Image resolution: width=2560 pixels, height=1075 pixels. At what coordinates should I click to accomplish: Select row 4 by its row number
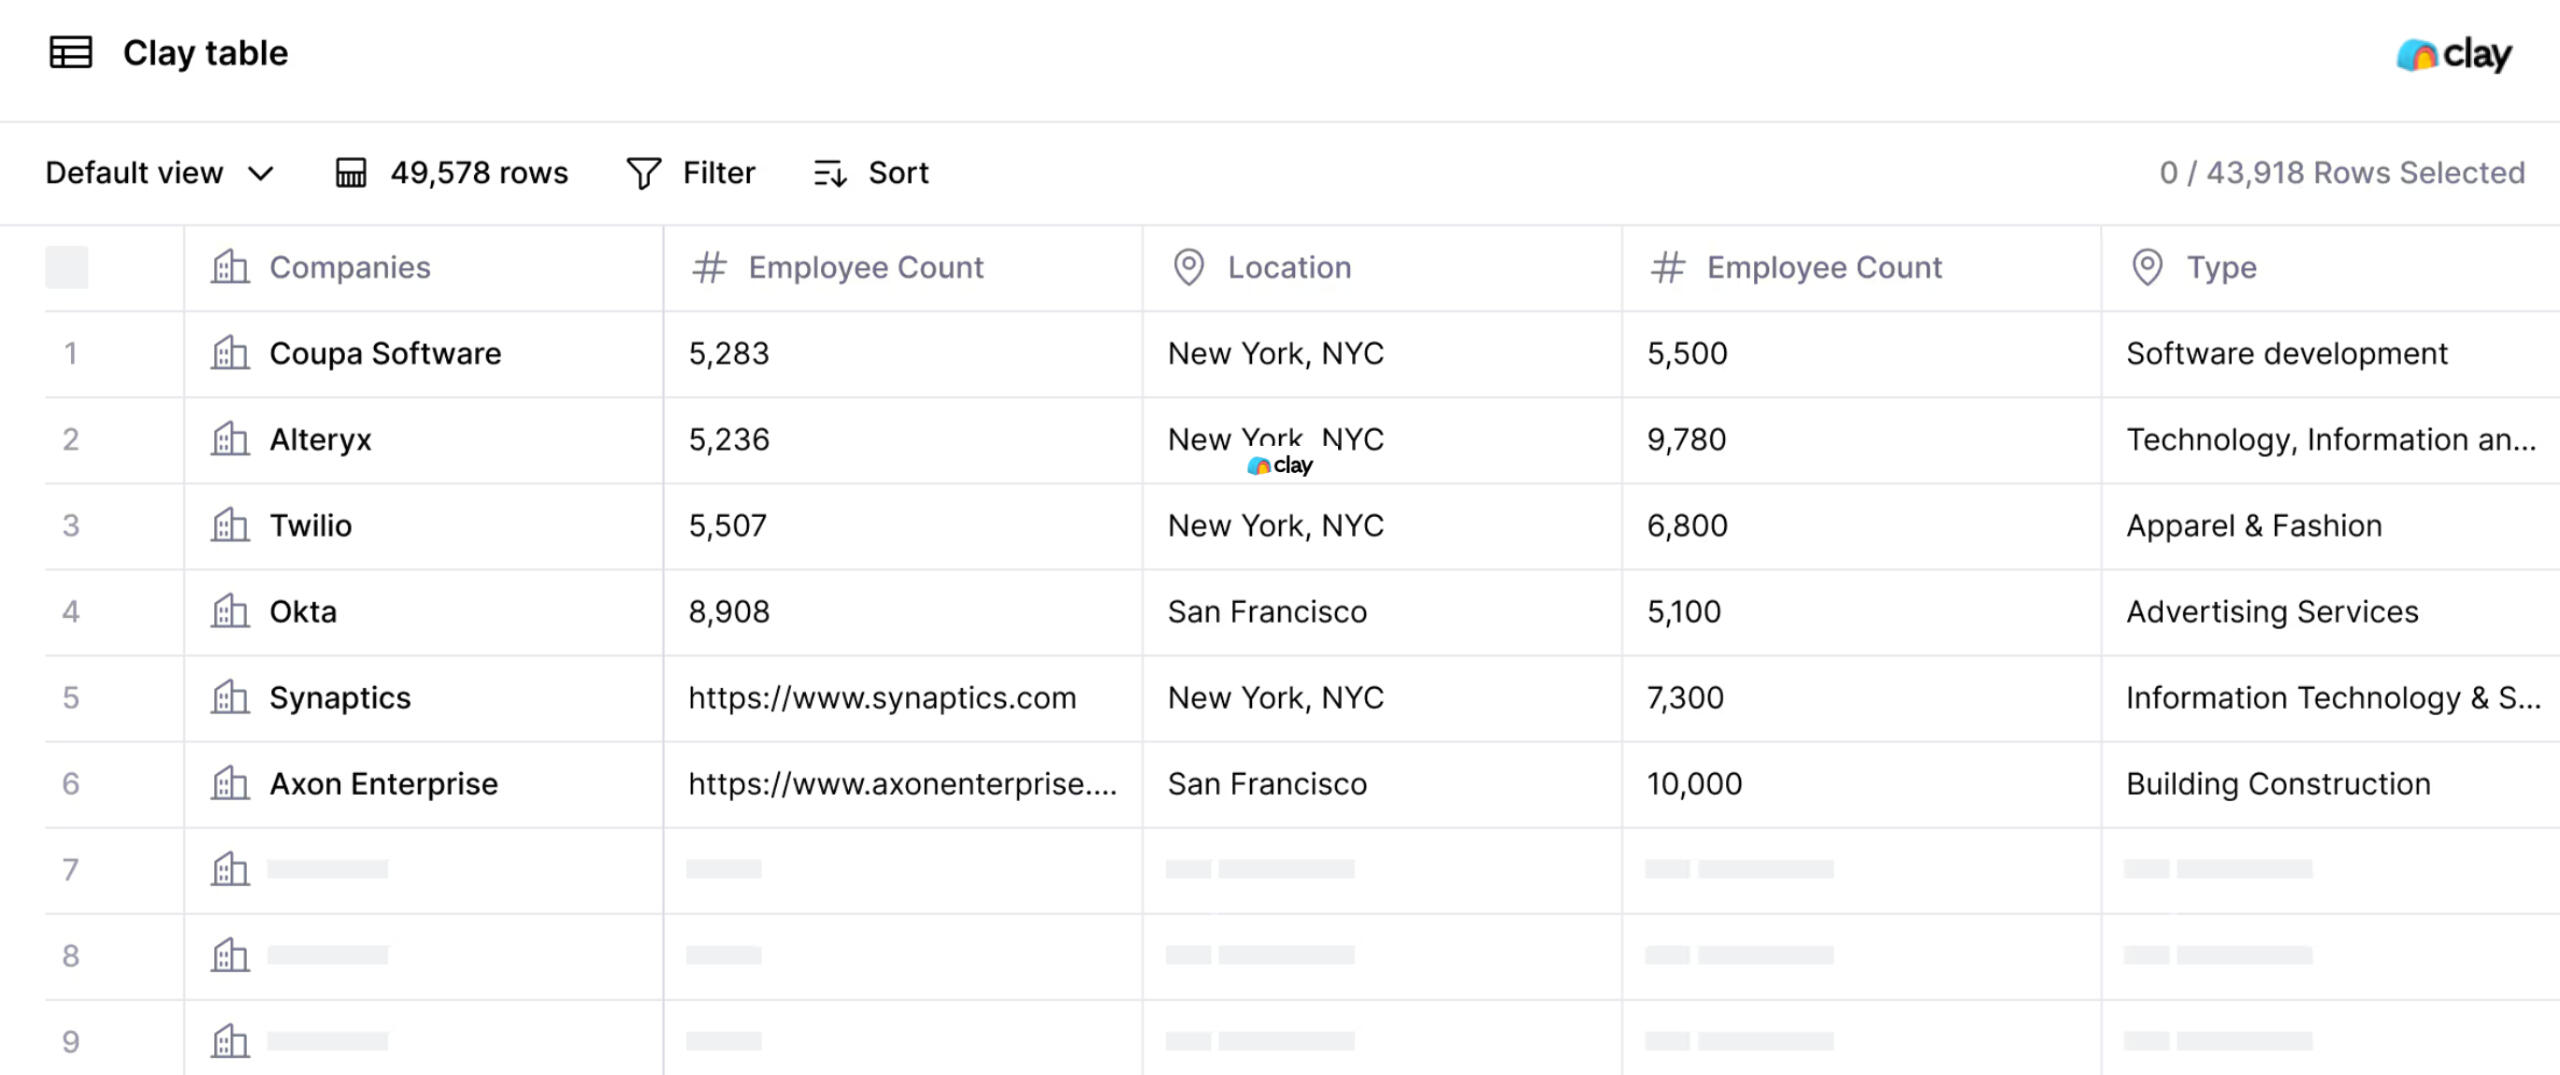click(x=70, y=611)
